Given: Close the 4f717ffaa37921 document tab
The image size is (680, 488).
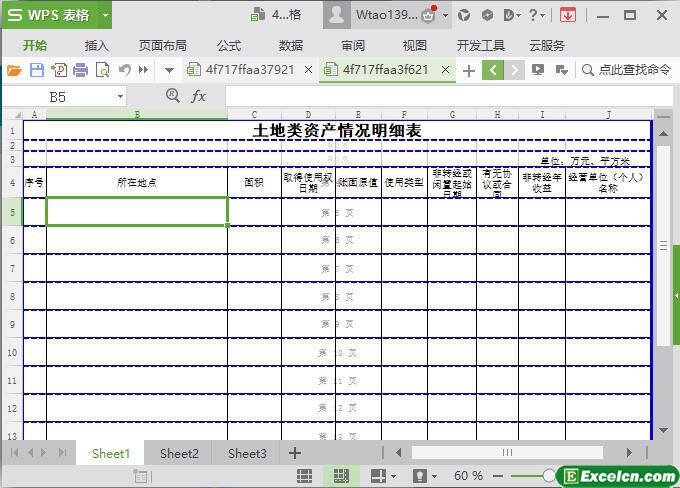Looking at the screenshot, I should (308, 70).
